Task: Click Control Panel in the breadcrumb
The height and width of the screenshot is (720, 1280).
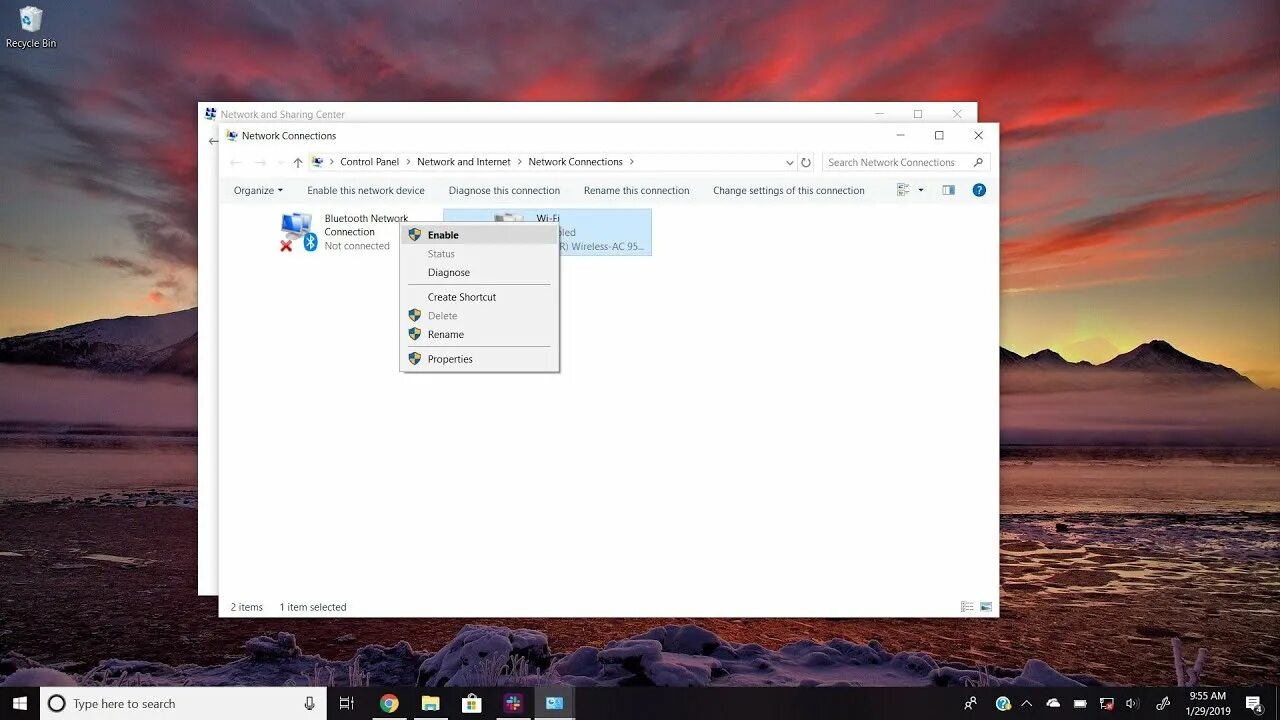Action: 369,162
